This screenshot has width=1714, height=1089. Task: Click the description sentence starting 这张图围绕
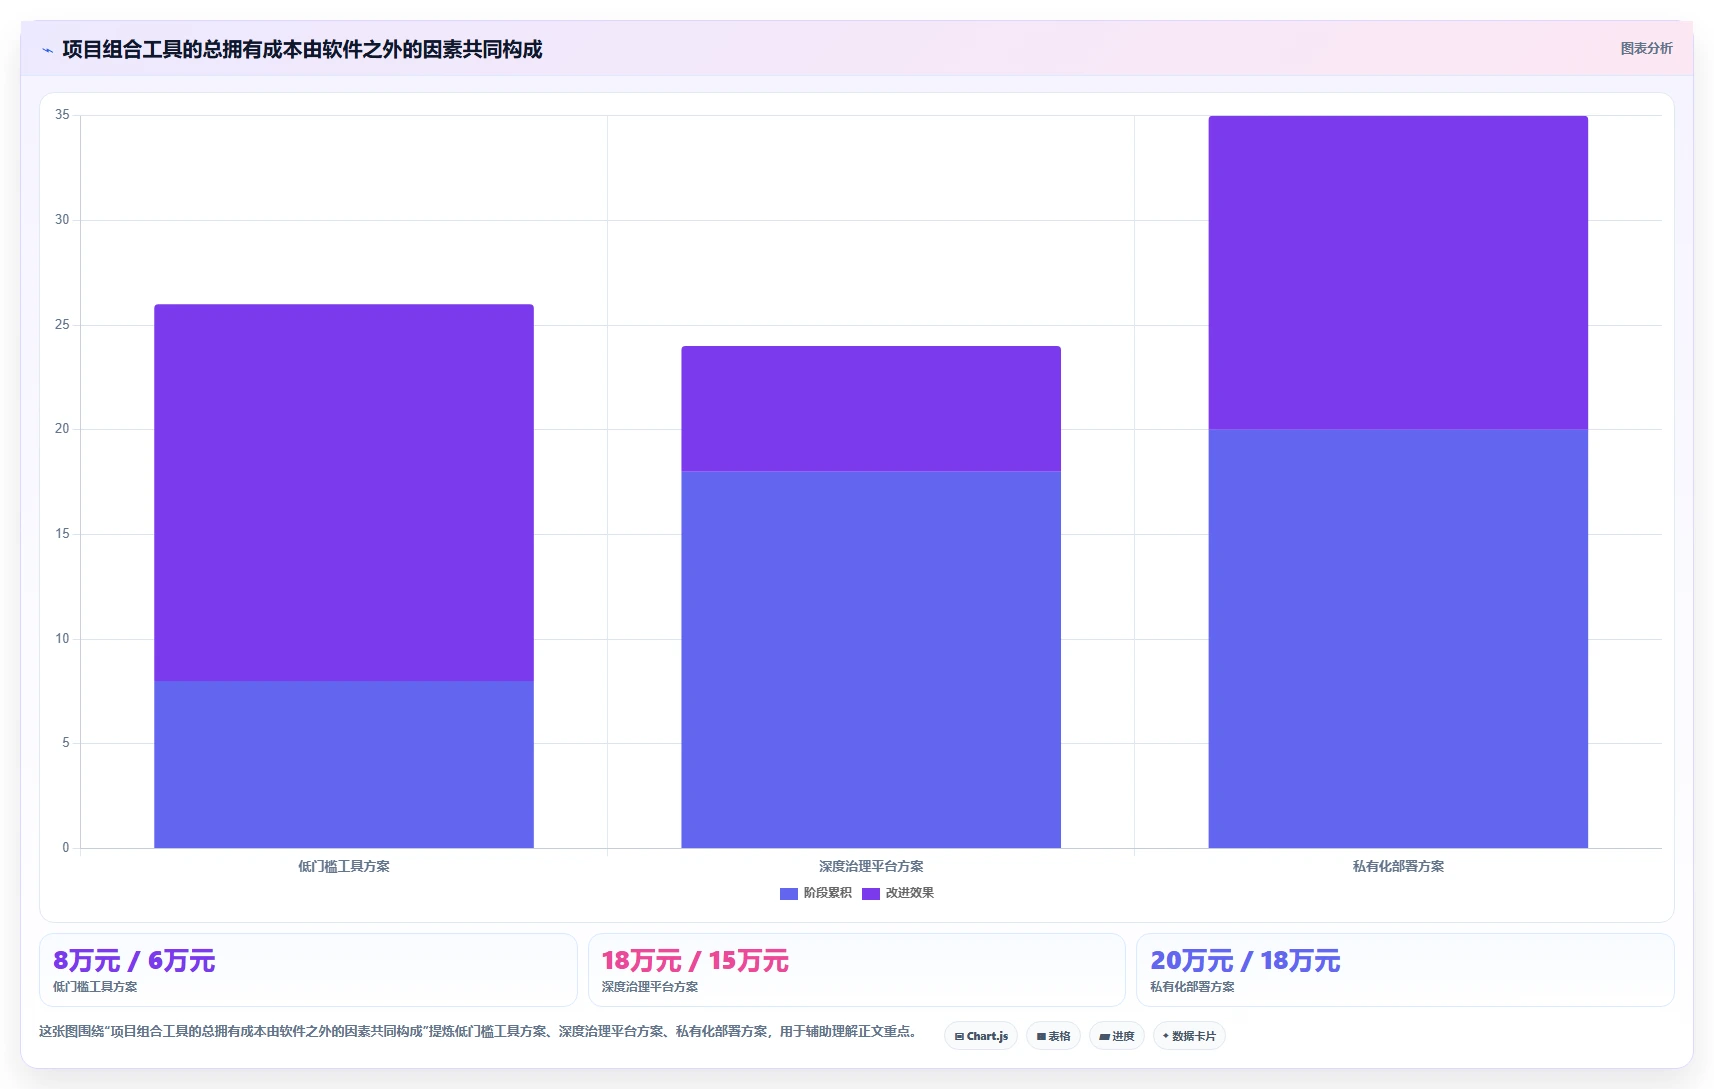point(478,1031)
